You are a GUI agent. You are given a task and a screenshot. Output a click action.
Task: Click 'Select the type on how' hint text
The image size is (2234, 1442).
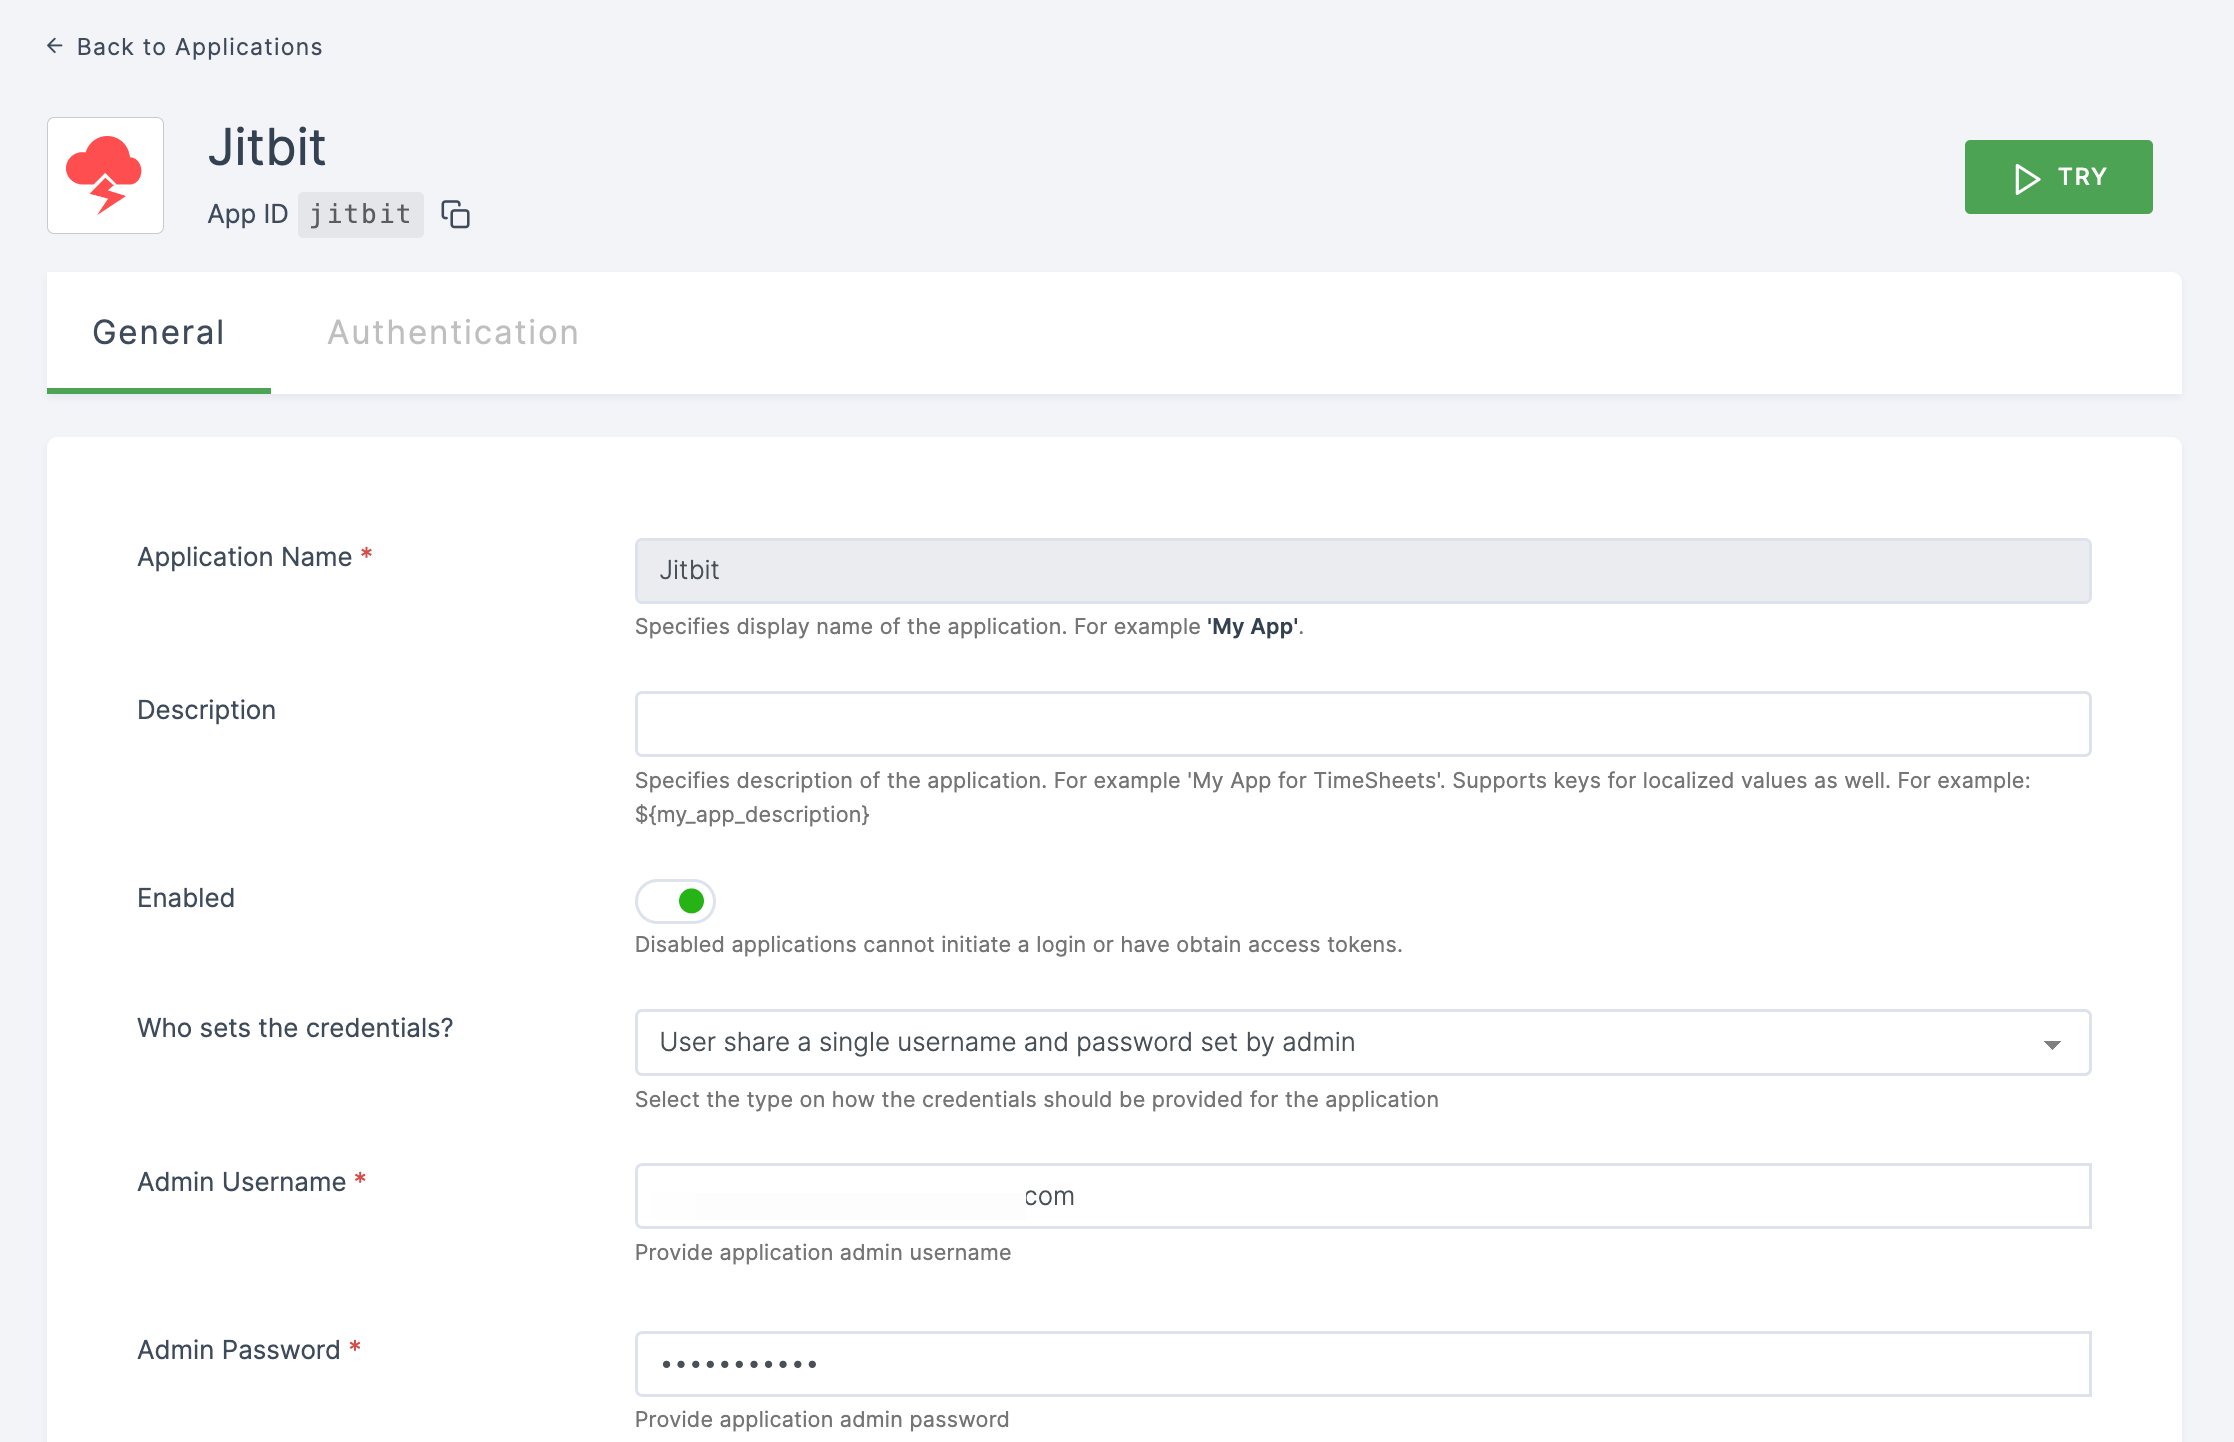tap(1037, 1100)
